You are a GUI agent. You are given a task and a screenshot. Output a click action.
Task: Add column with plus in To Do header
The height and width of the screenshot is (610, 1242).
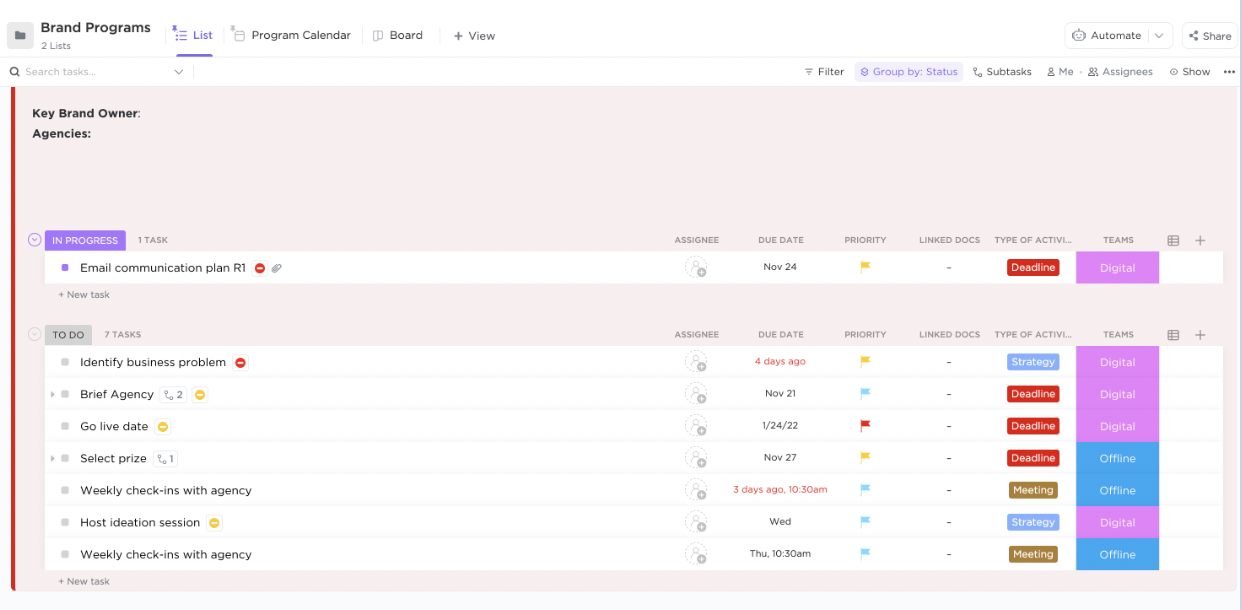coord(1200,335)
